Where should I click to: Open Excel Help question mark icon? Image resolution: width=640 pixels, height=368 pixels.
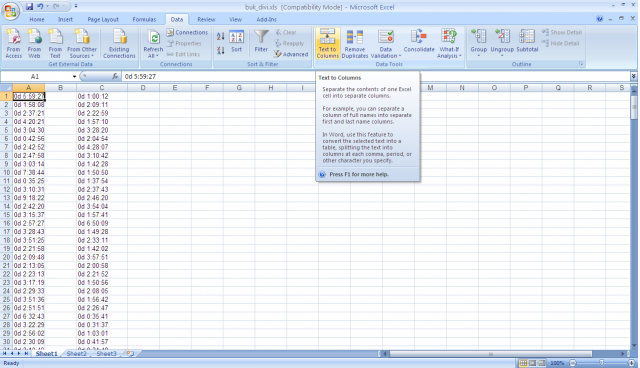(x=599, y=19)
